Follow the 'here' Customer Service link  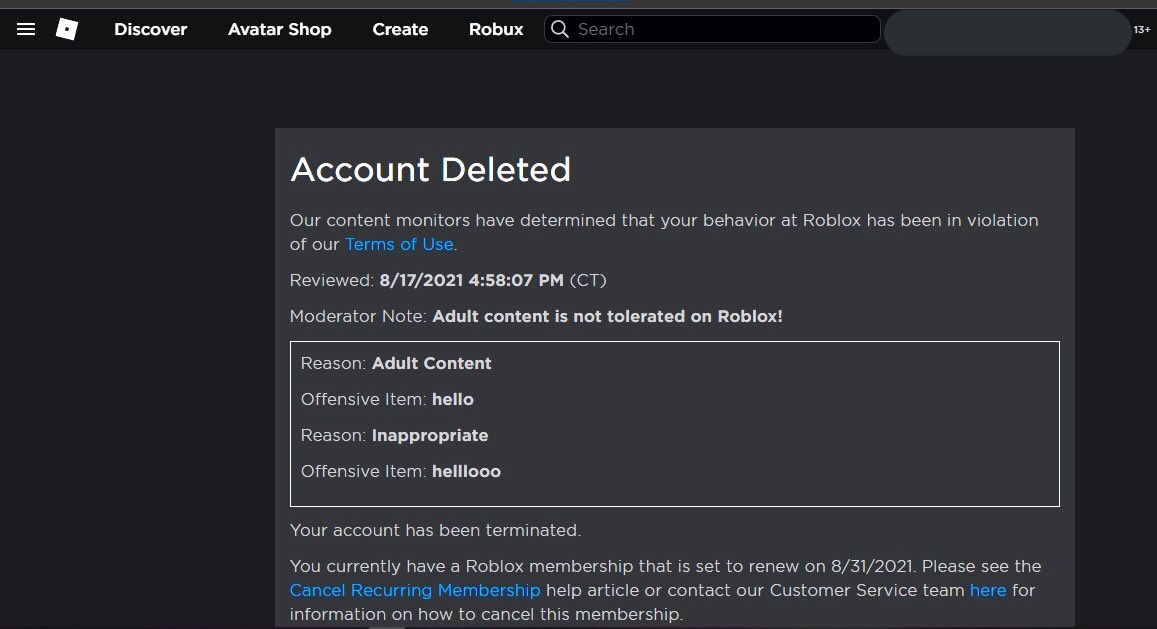(988, 591)
